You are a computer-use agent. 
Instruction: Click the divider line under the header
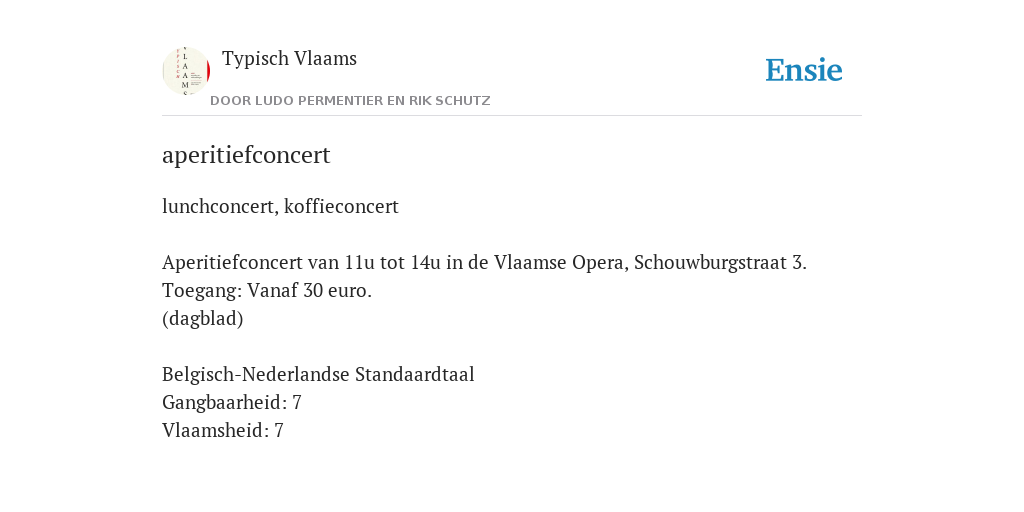[x=512, y=116]
